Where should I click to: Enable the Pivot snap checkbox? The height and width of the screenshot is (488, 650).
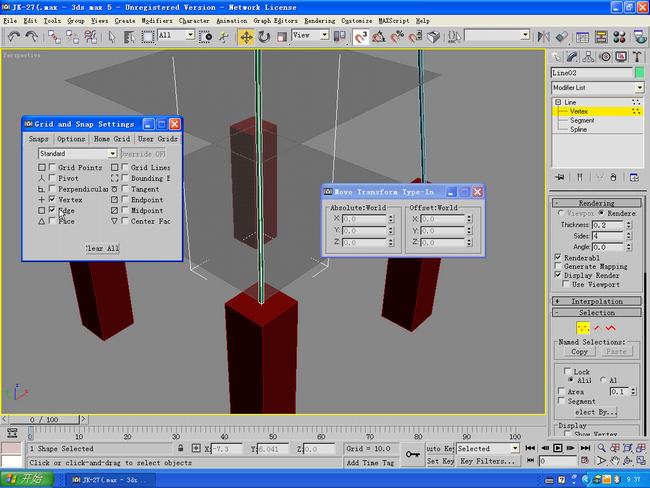[52, 178]
